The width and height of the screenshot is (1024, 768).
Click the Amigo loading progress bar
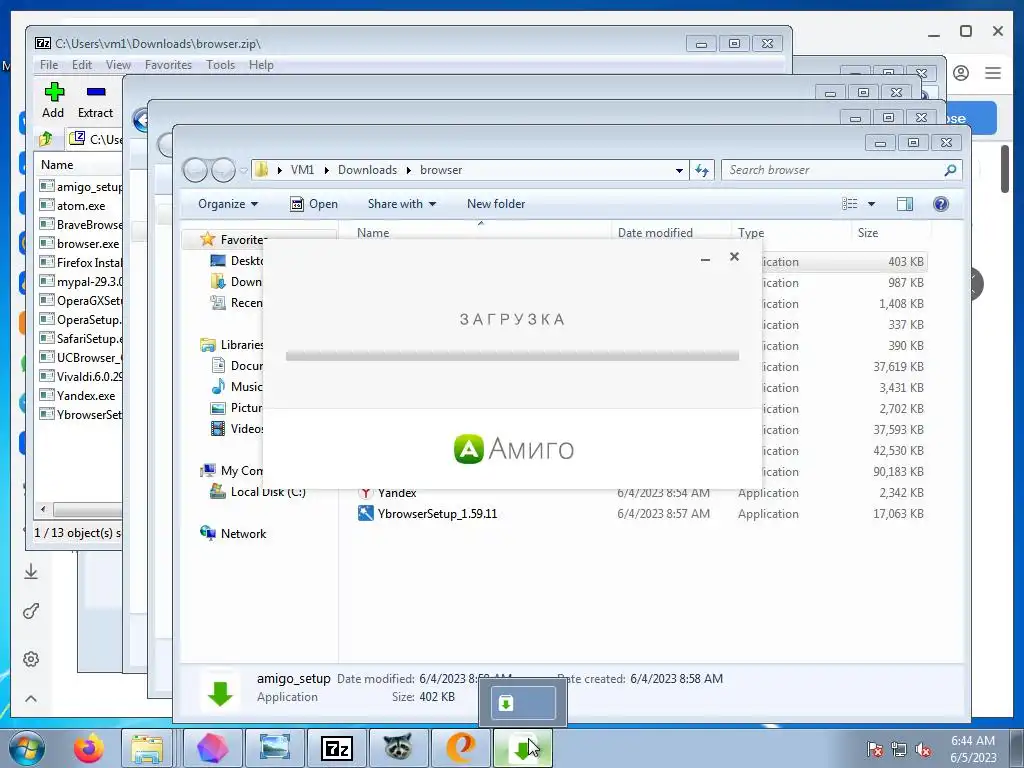pyautogui.click(x=512, y=356)
